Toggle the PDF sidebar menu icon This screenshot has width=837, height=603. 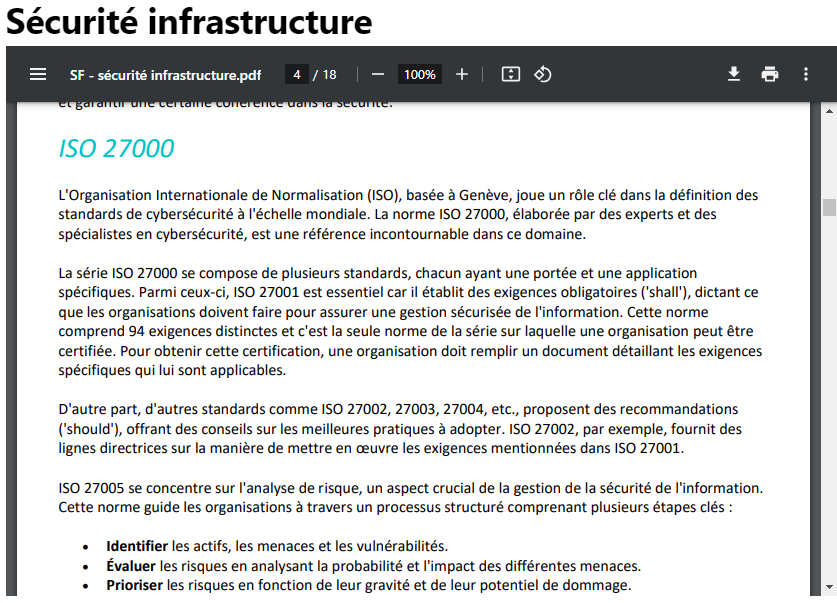point(38,75)
